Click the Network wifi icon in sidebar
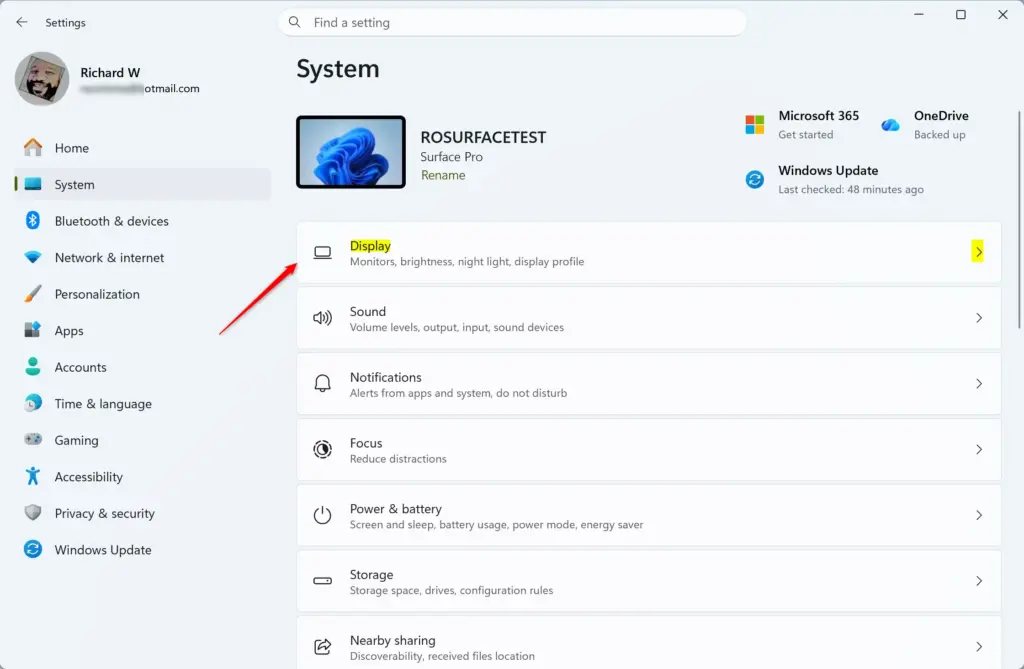The height and width of the screenshot is (669, 1024). 33,257
